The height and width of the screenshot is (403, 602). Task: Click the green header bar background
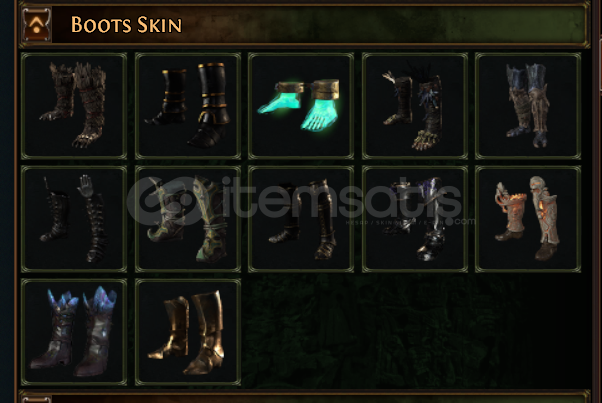point(384,25)
